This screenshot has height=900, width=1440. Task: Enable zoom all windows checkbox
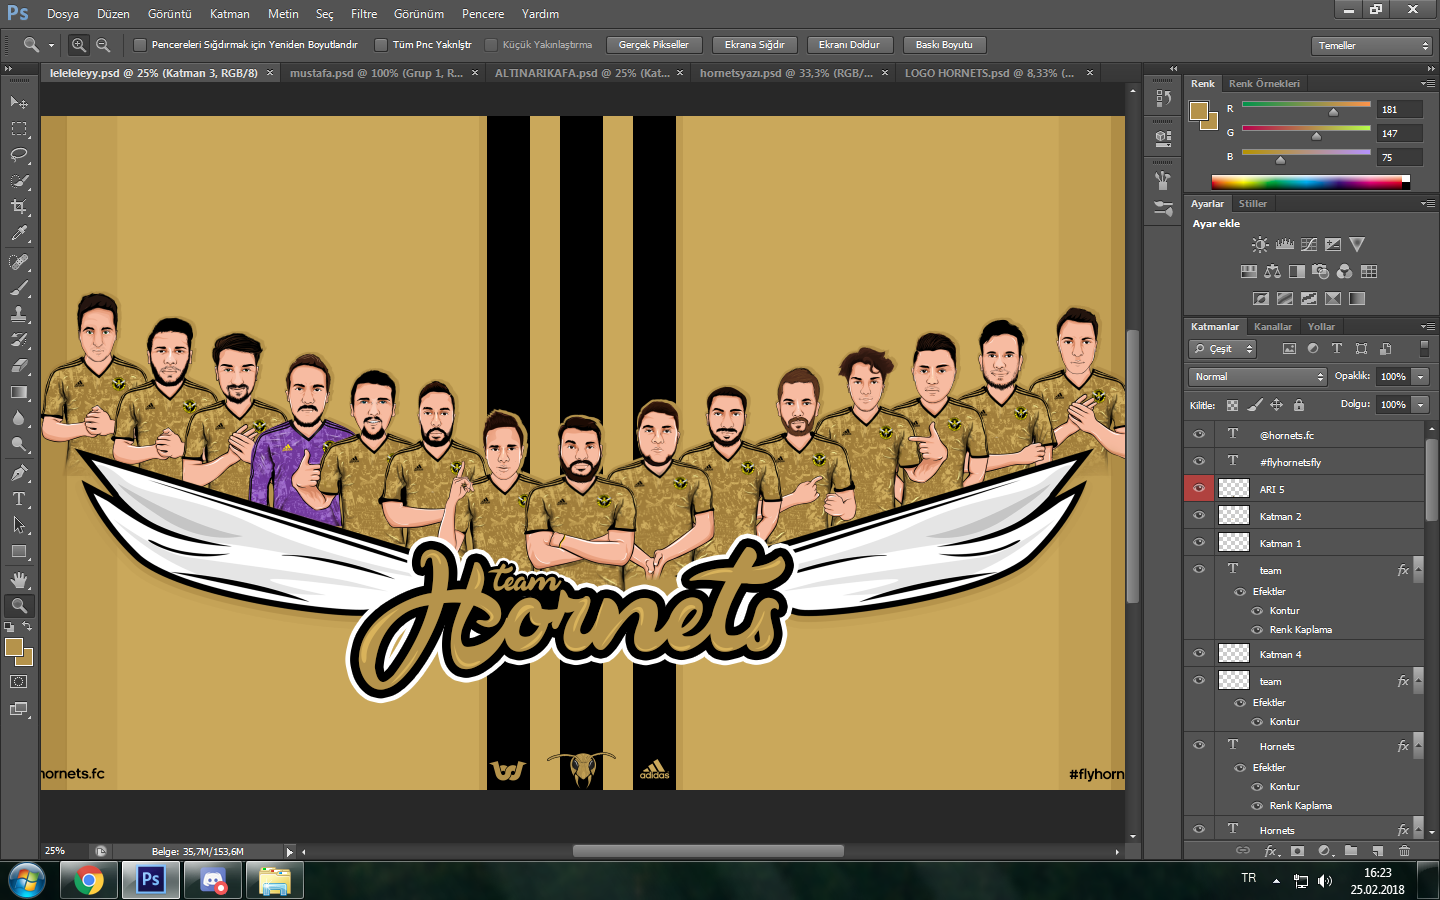[381, 45]
